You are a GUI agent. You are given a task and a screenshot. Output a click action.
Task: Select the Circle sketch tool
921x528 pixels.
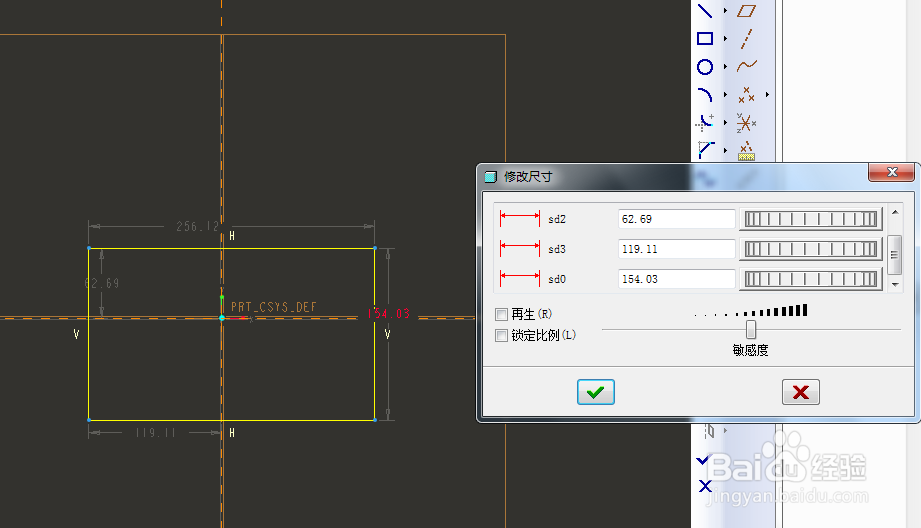[705, 67]
